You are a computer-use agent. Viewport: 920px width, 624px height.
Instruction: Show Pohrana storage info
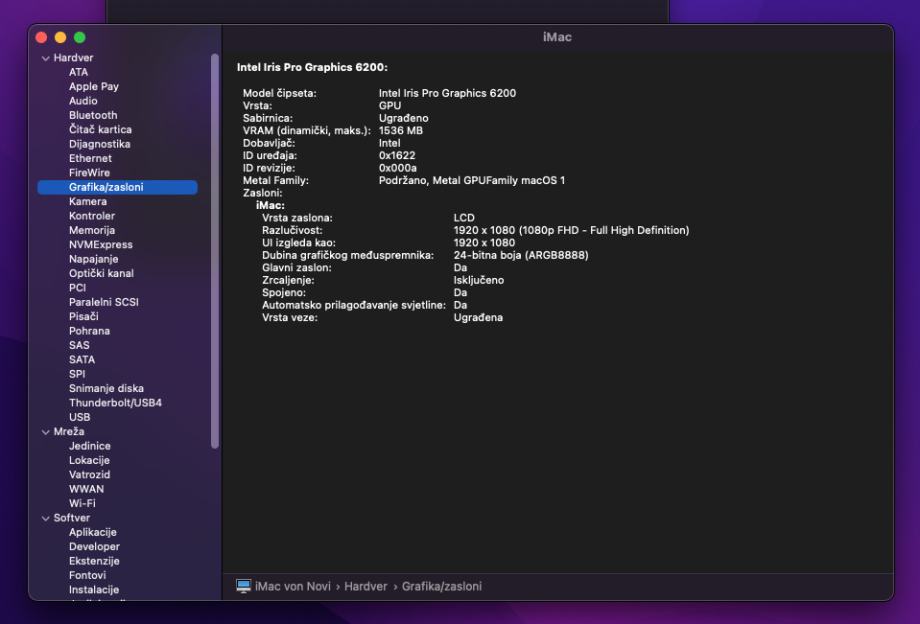click(x=89, y=331)
